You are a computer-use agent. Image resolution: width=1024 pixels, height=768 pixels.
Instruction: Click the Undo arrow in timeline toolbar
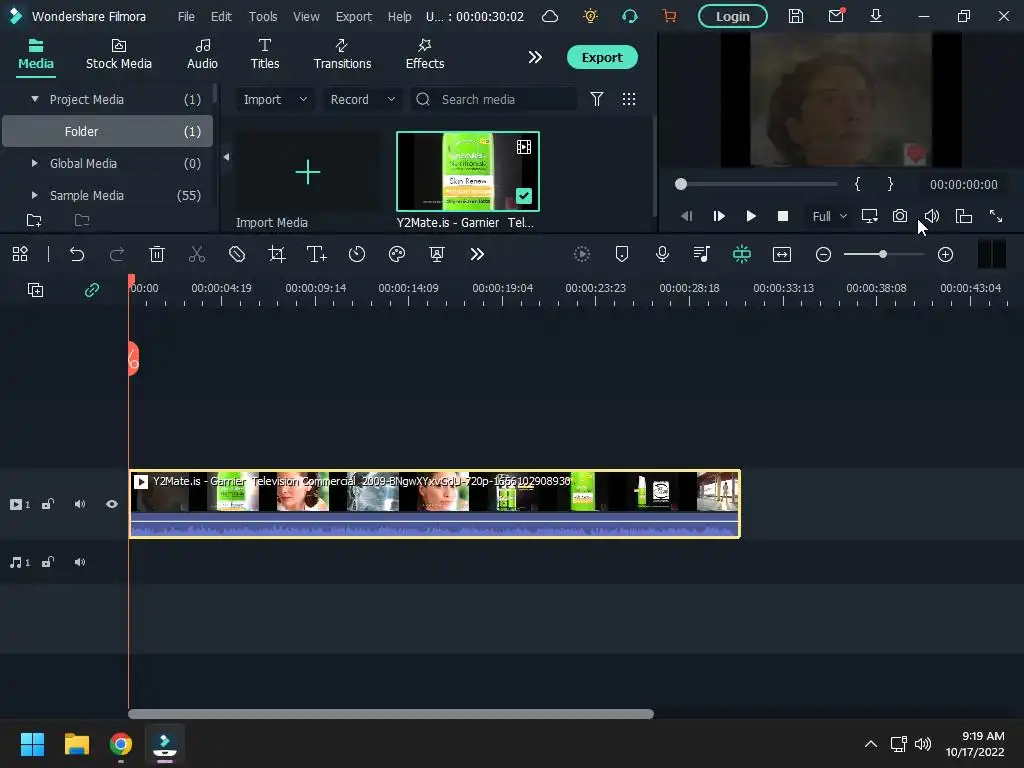pyautogui.click(x=77, y=254)
